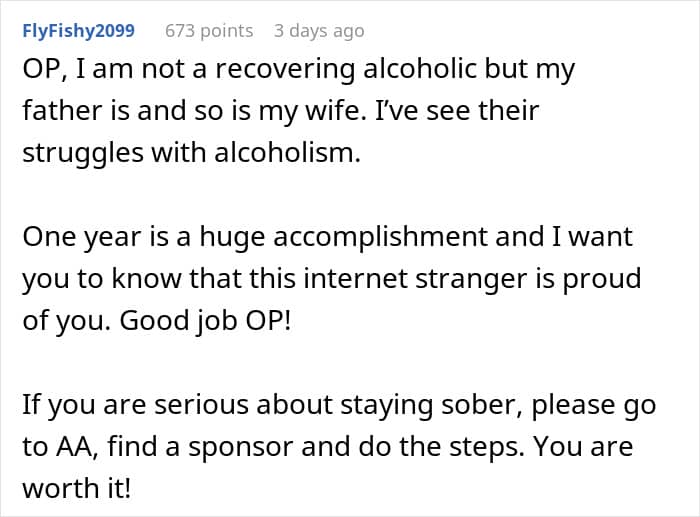Click the 3 days ago timestamp
The height and width of the screenshot is (517, 700).
coord(319,31)
